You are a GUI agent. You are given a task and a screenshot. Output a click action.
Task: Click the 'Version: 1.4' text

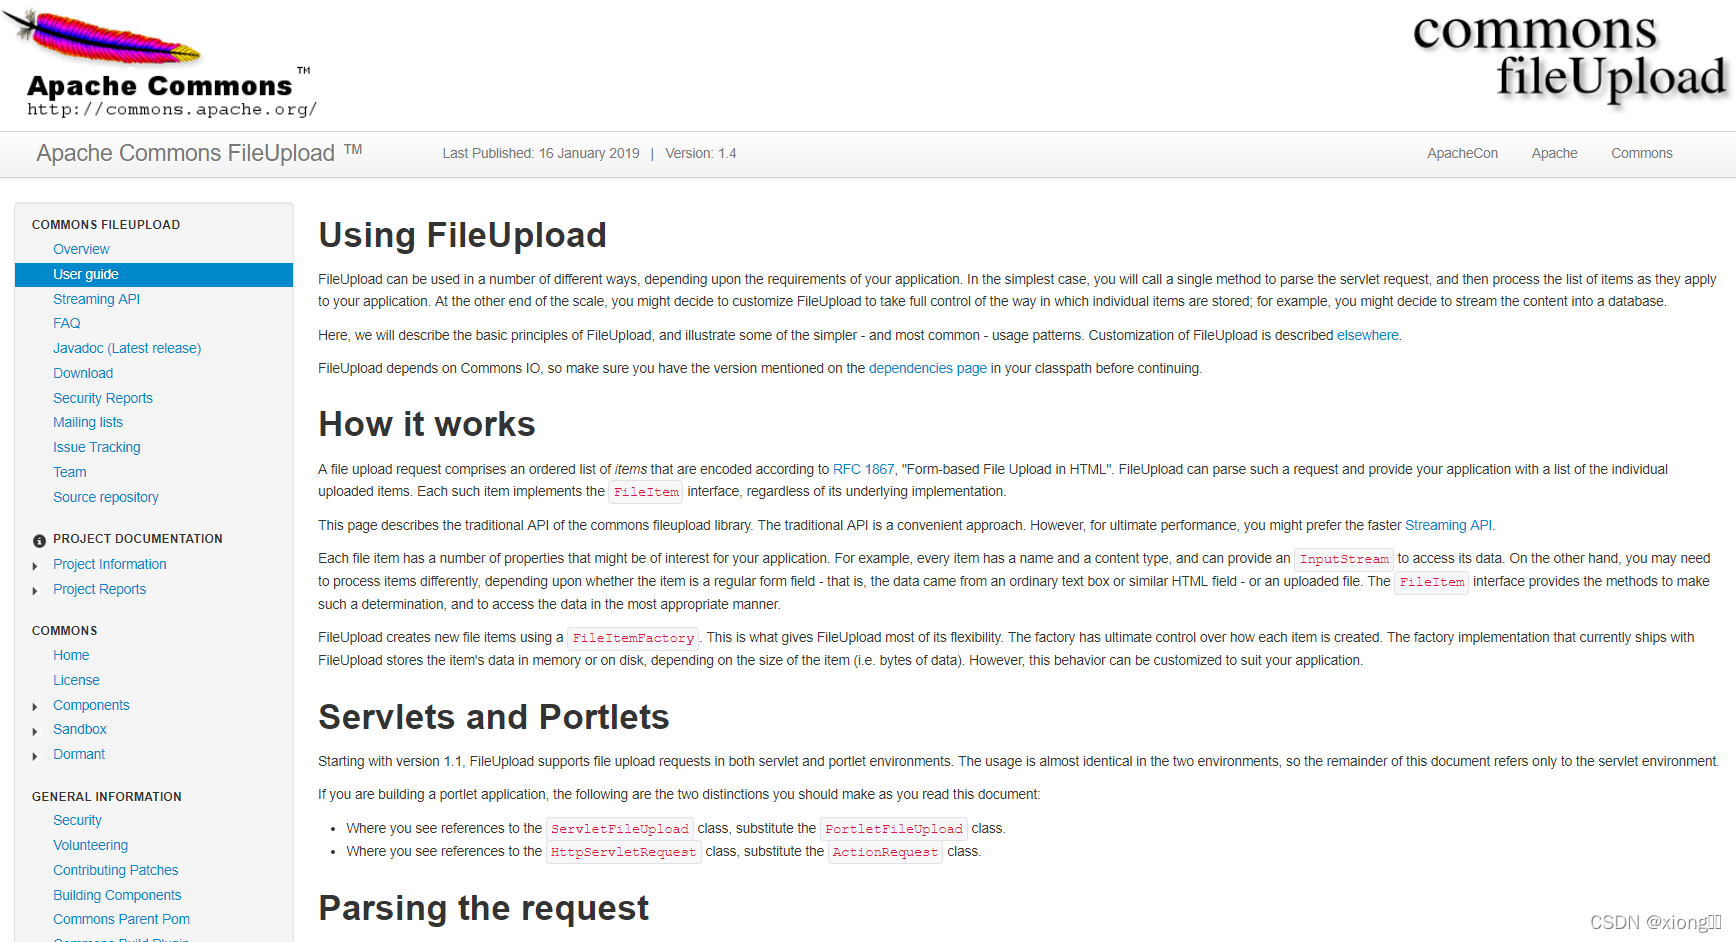point(701,153)
